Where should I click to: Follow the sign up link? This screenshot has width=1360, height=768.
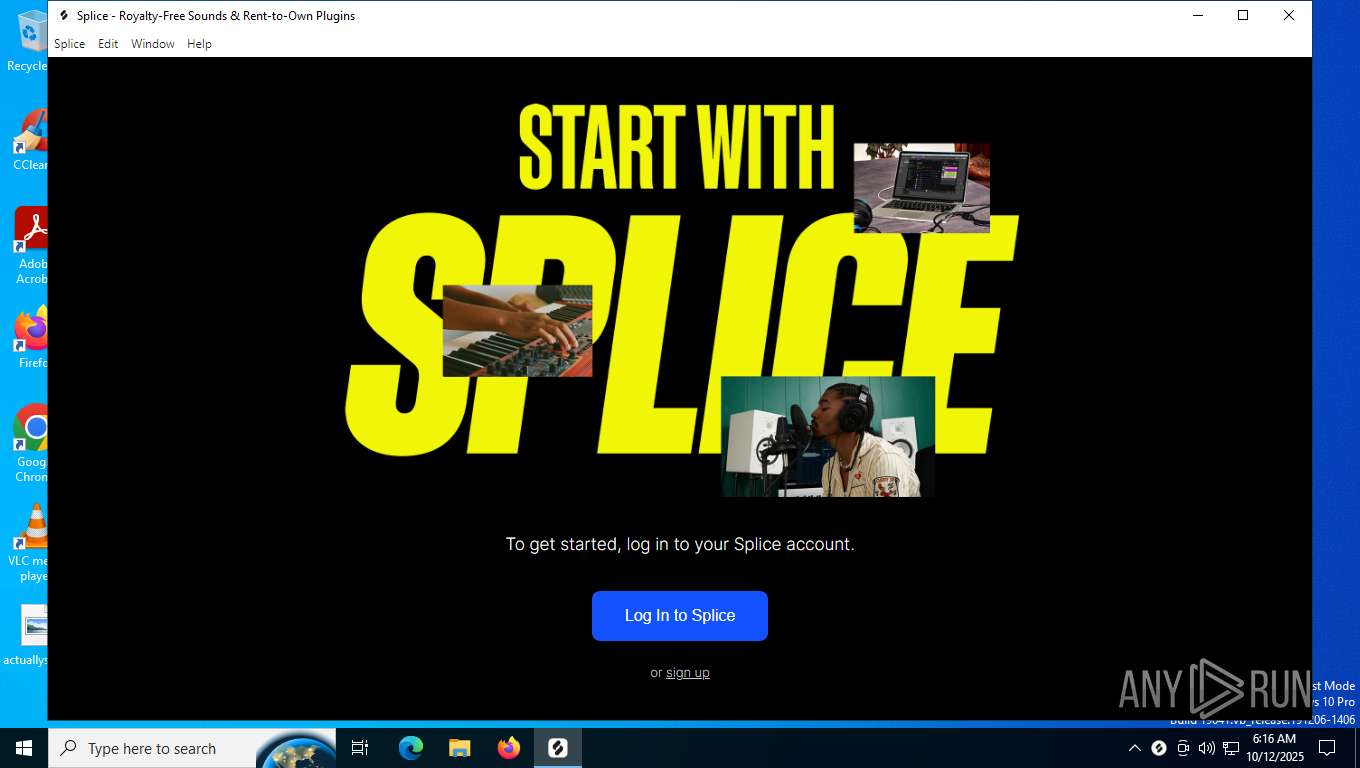coord(688,673)
